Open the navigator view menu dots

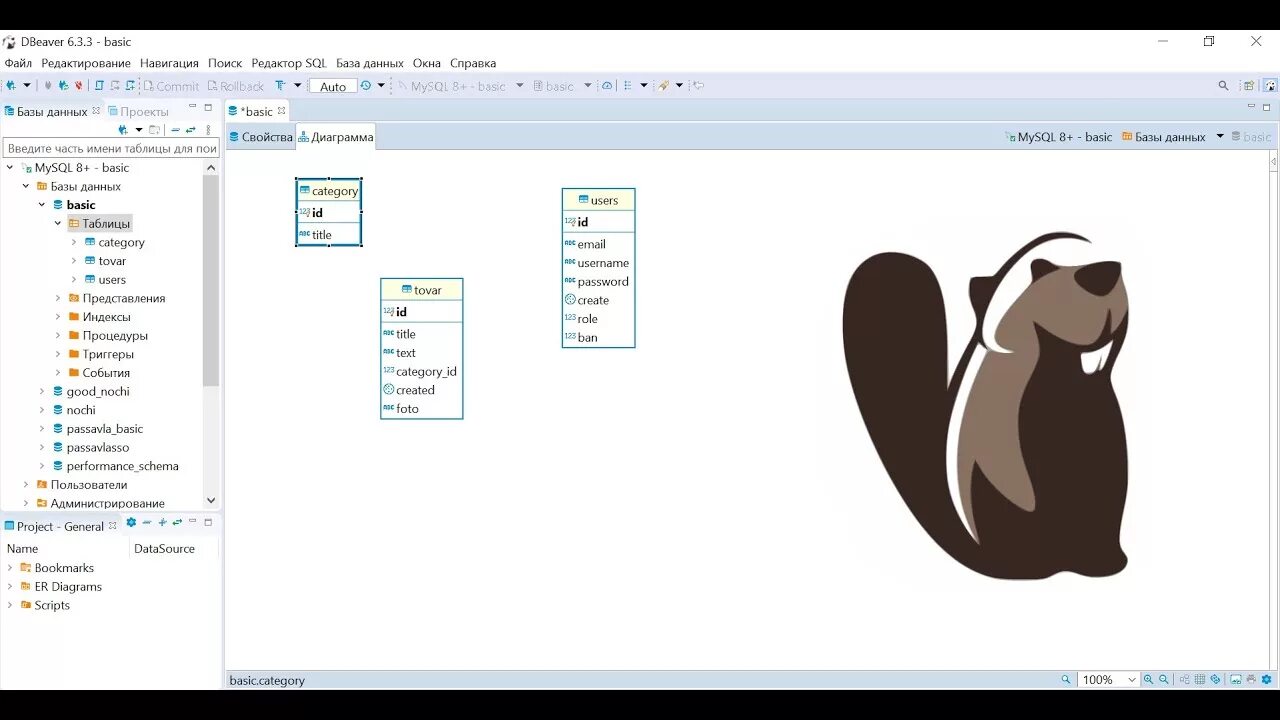208,130
